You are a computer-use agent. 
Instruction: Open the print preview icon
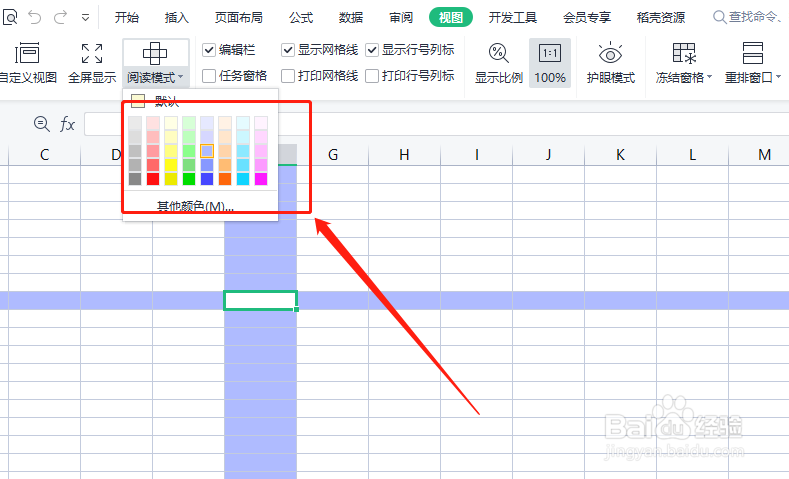pyautogui.click(x=10, y=18)
